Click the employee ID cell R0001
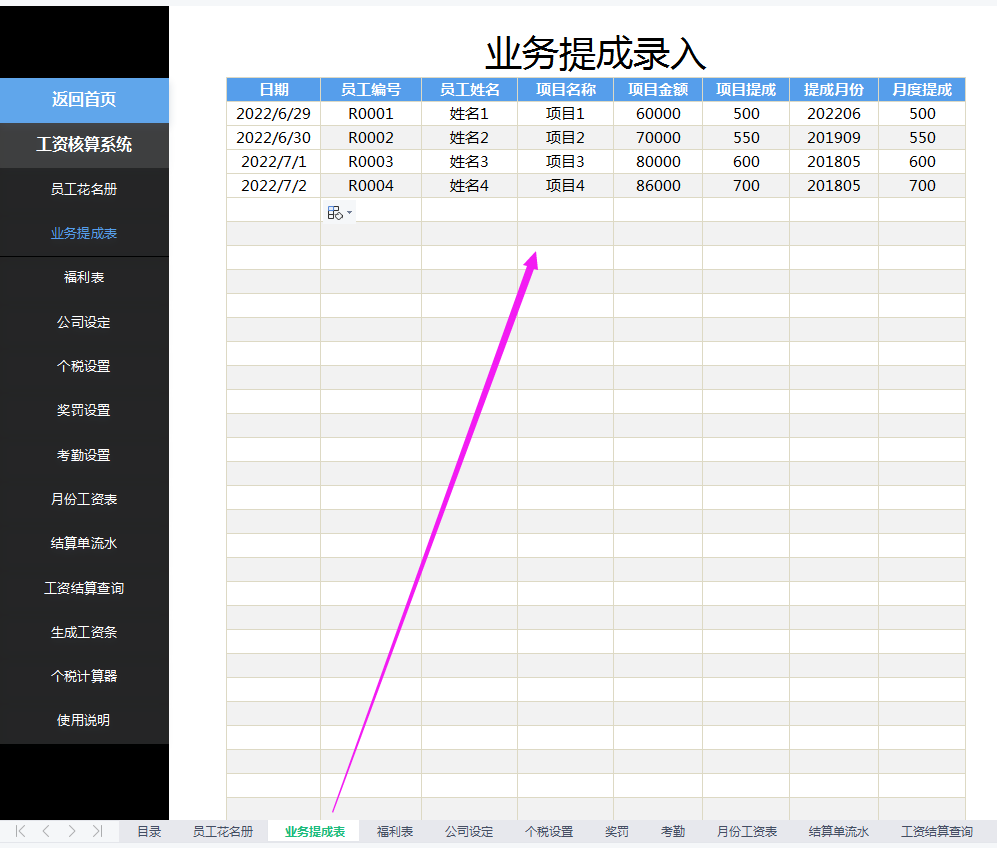The width and height of the screenshot is (997, 848). click(x=370, y=113)
